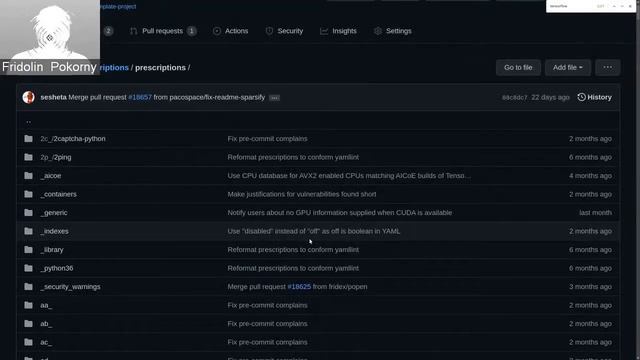Open the Settings tab

393,31
